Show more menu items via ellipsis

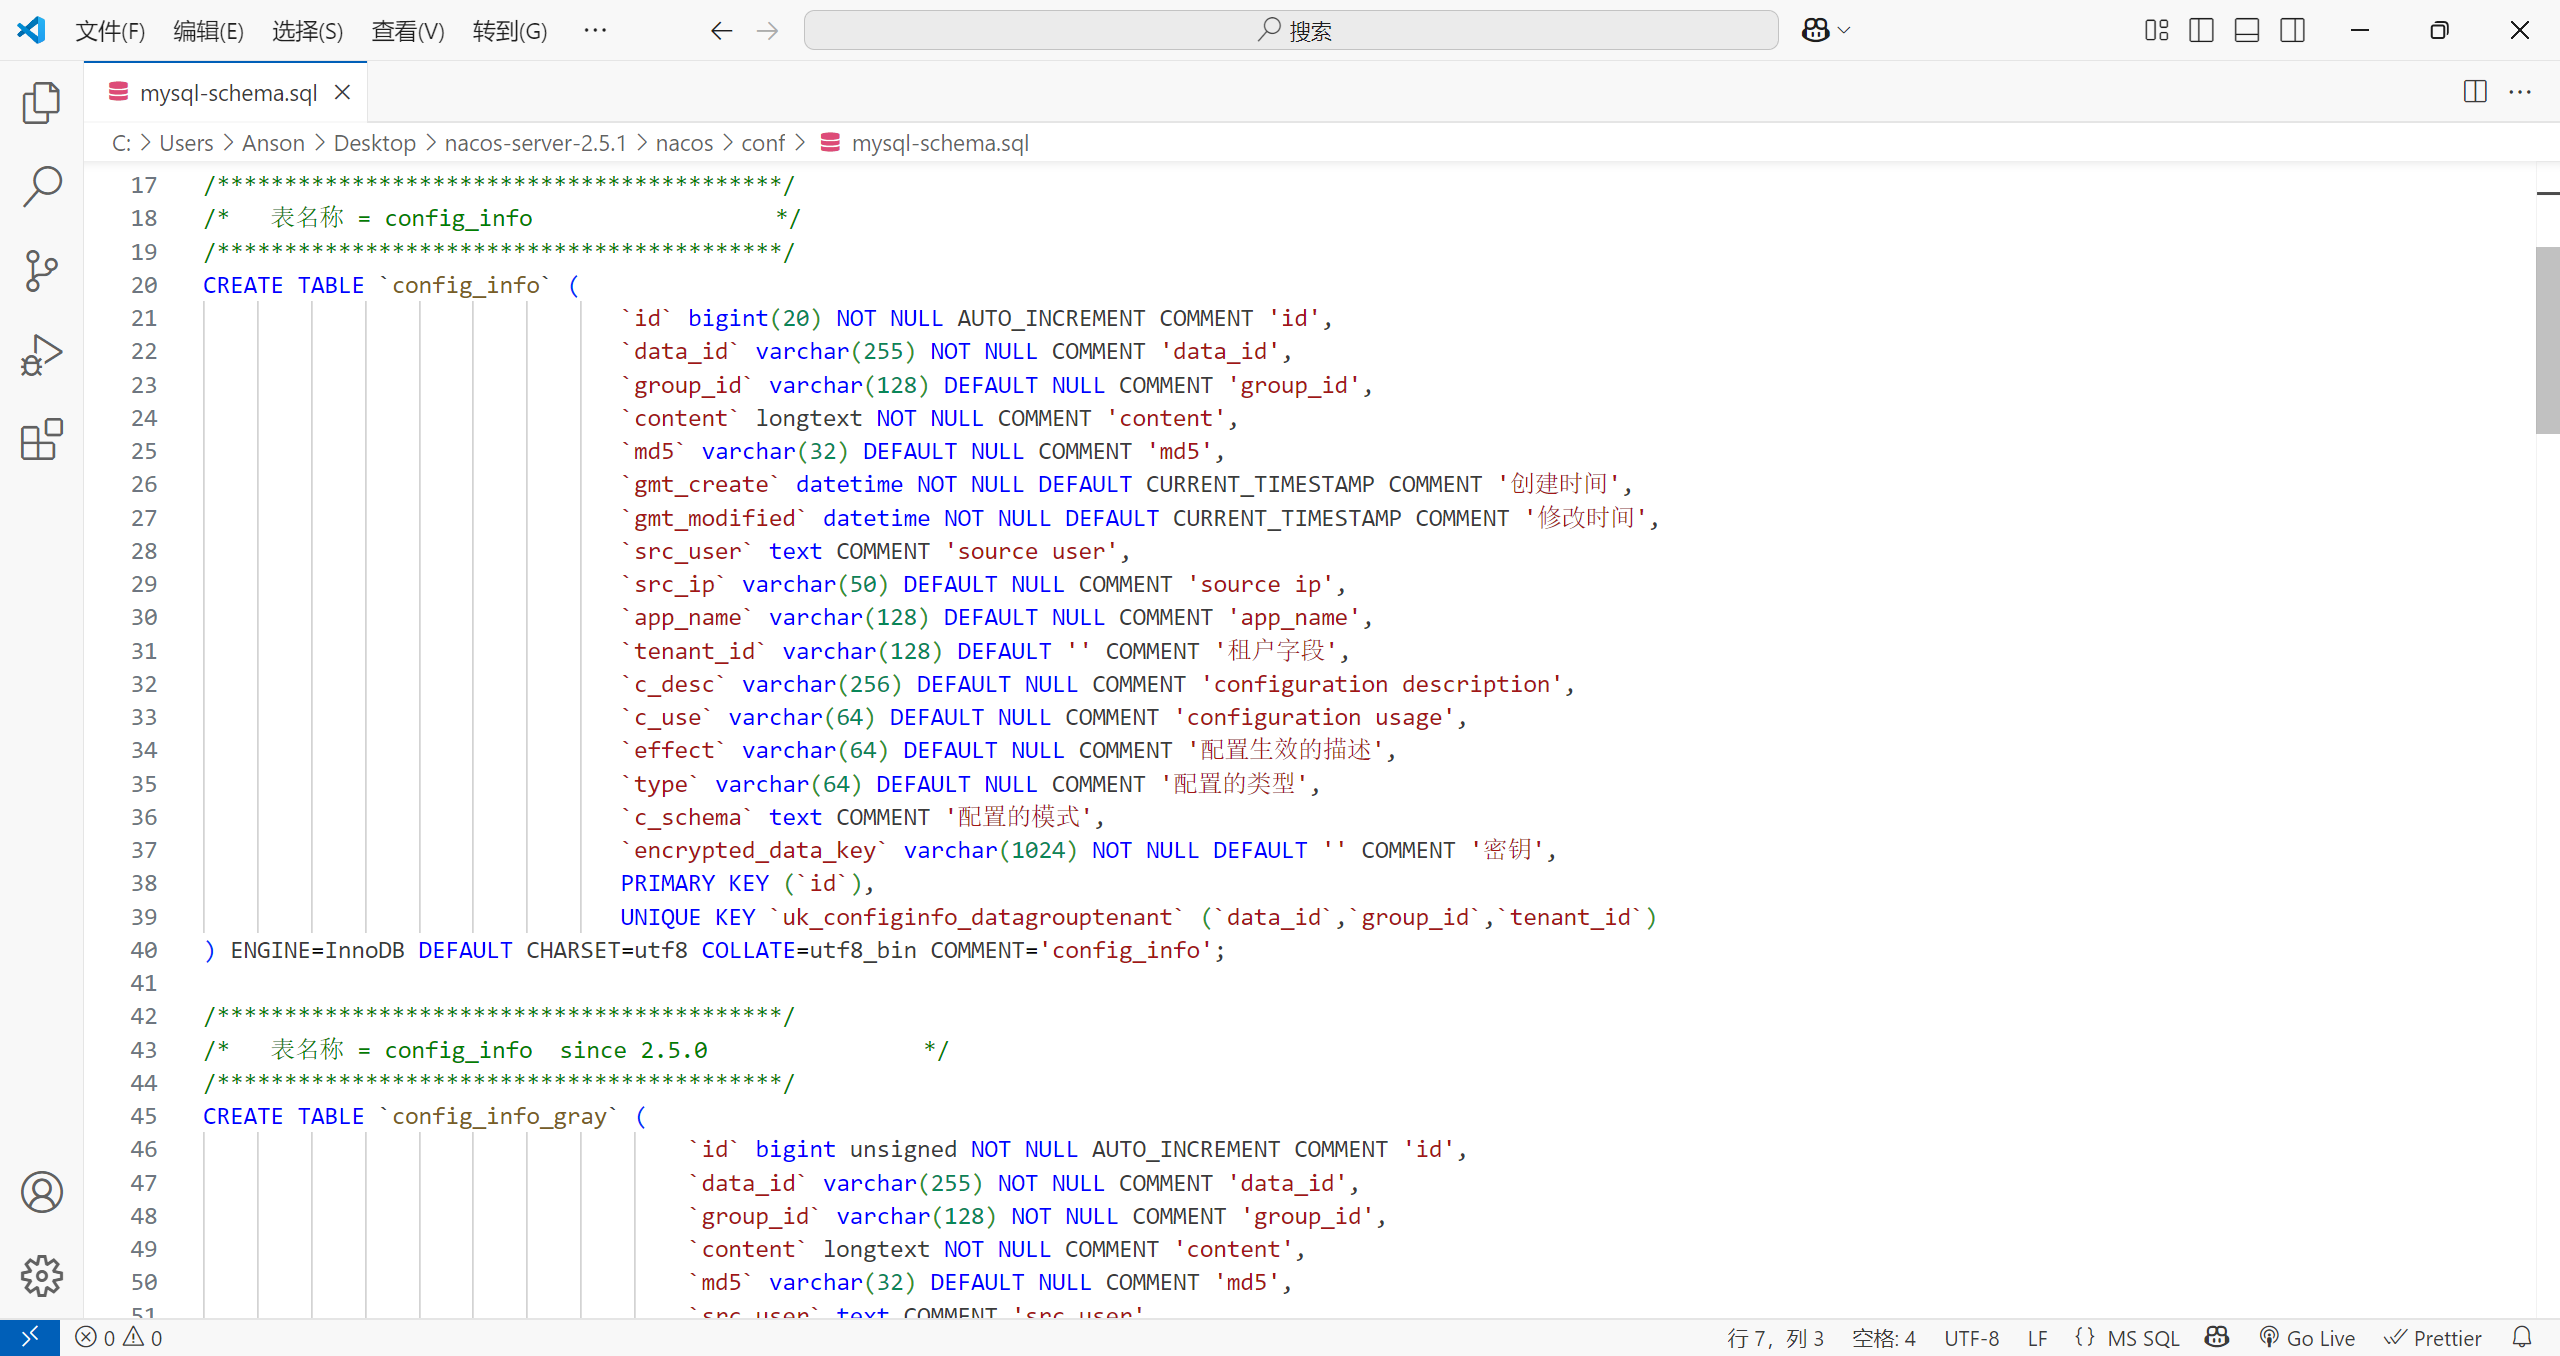tap(595, 31)
